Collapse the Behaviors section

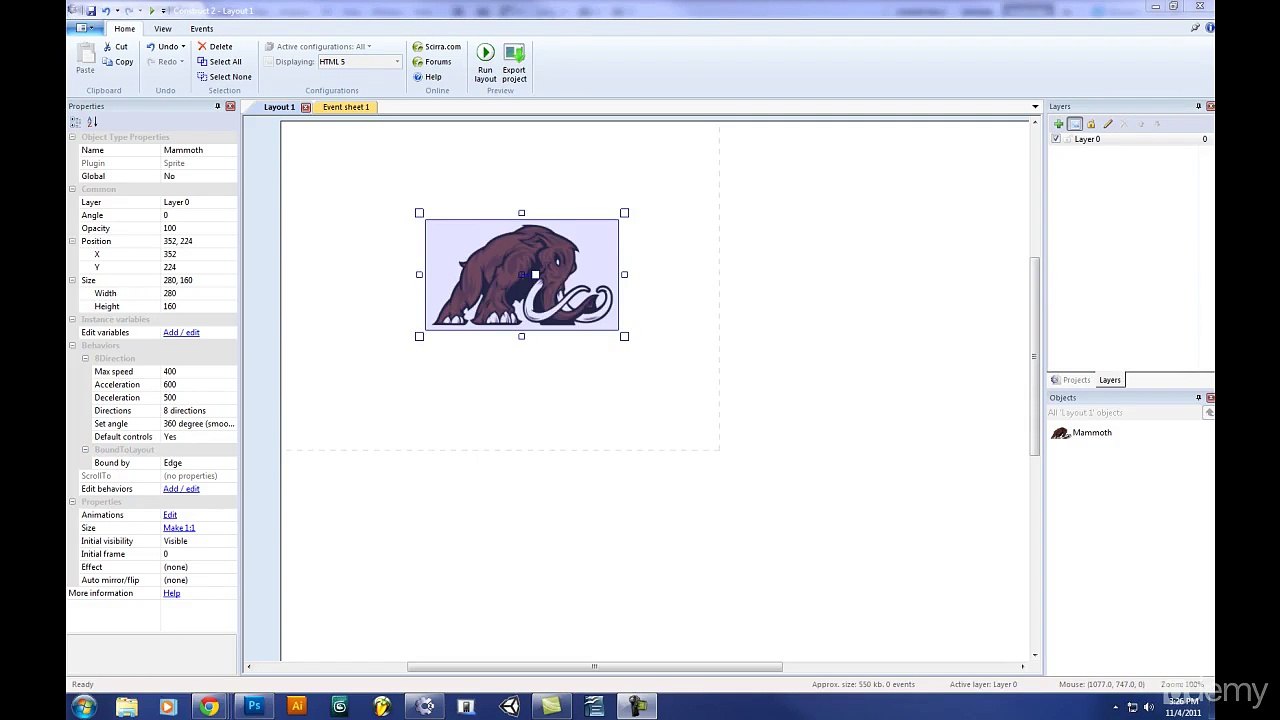(x=72, y=345)
